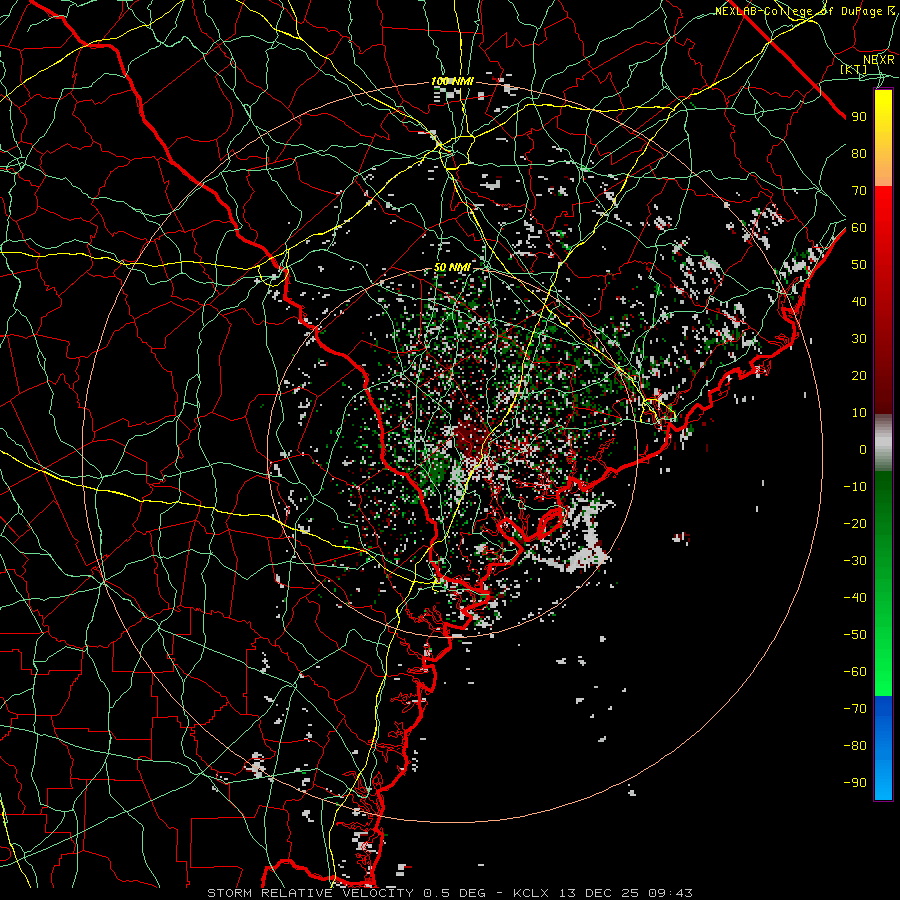Click the KCLX radar site identifier
The image size is (900, 900).
coord(531,893)
